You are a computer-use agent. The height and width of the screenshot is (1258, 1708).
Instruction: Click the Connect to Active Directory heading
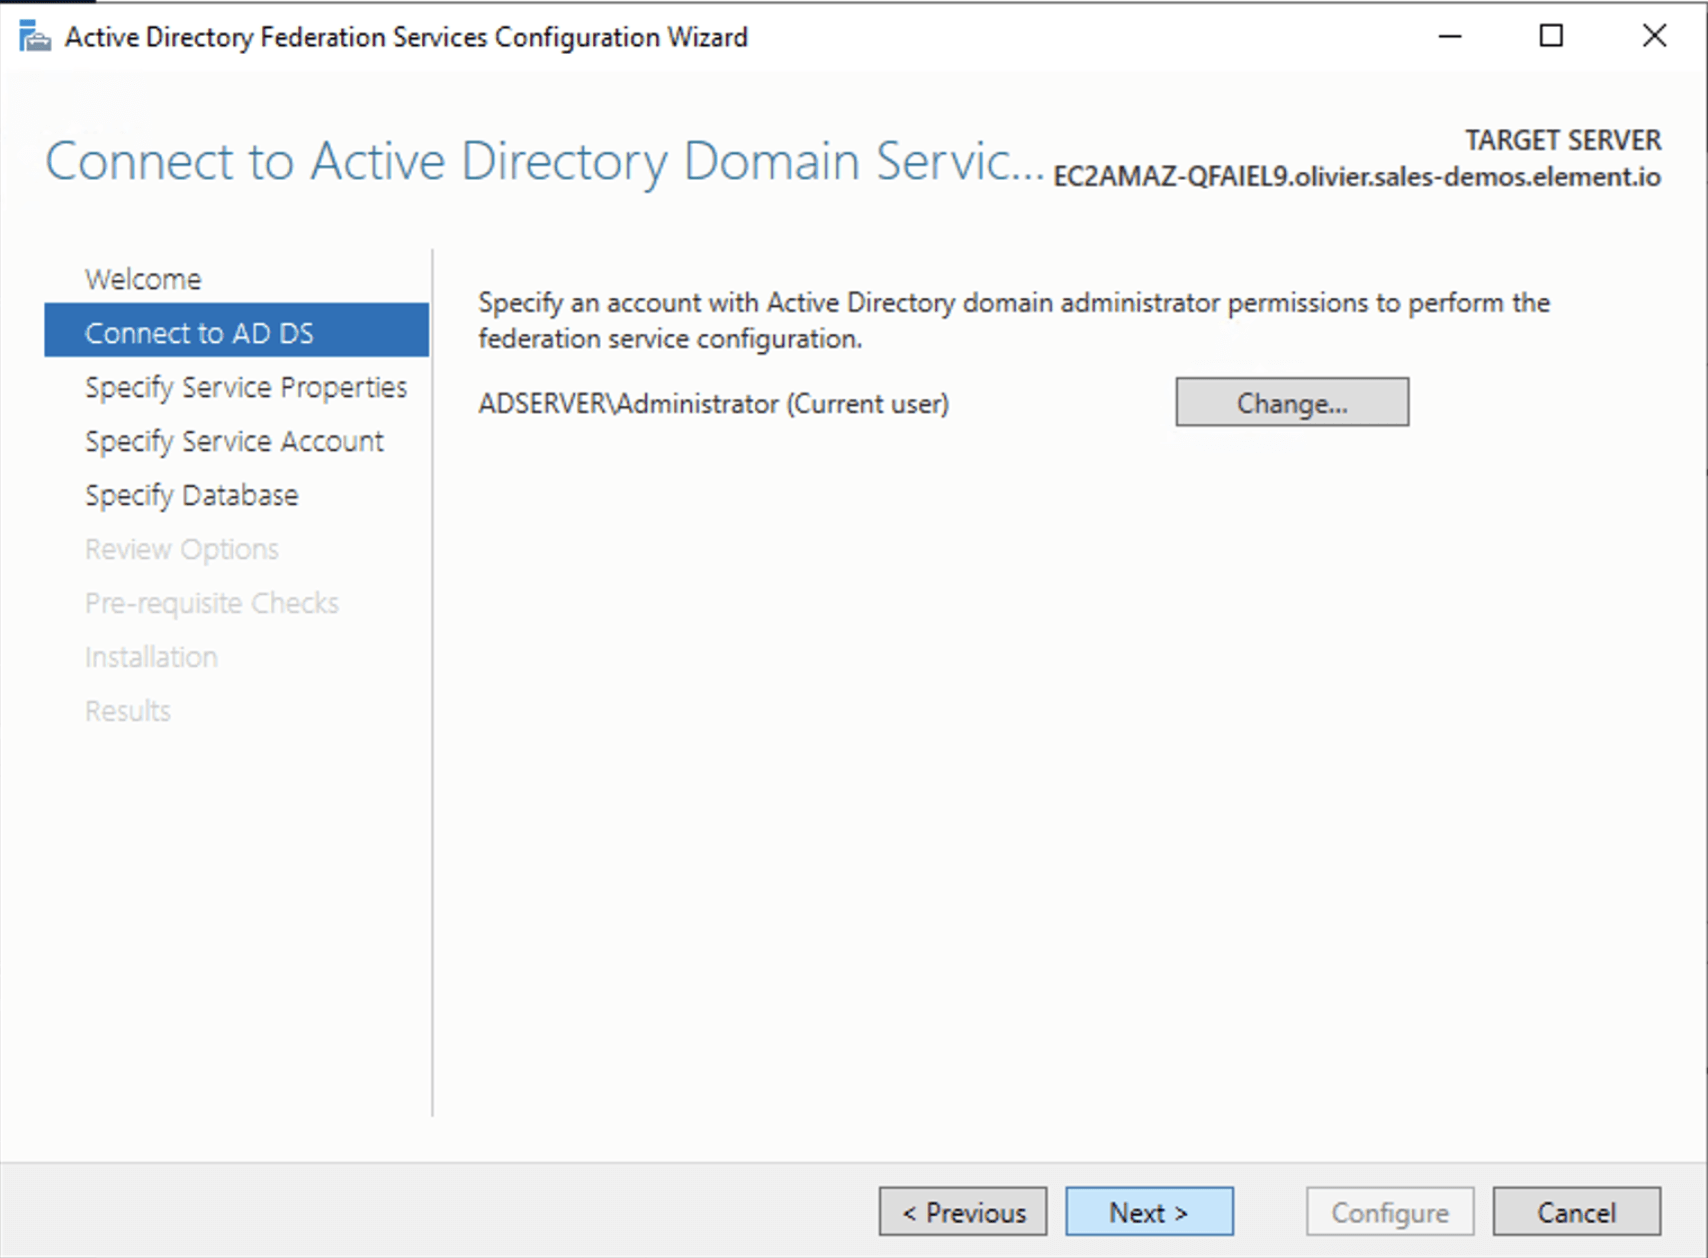[x=545, y=161]
